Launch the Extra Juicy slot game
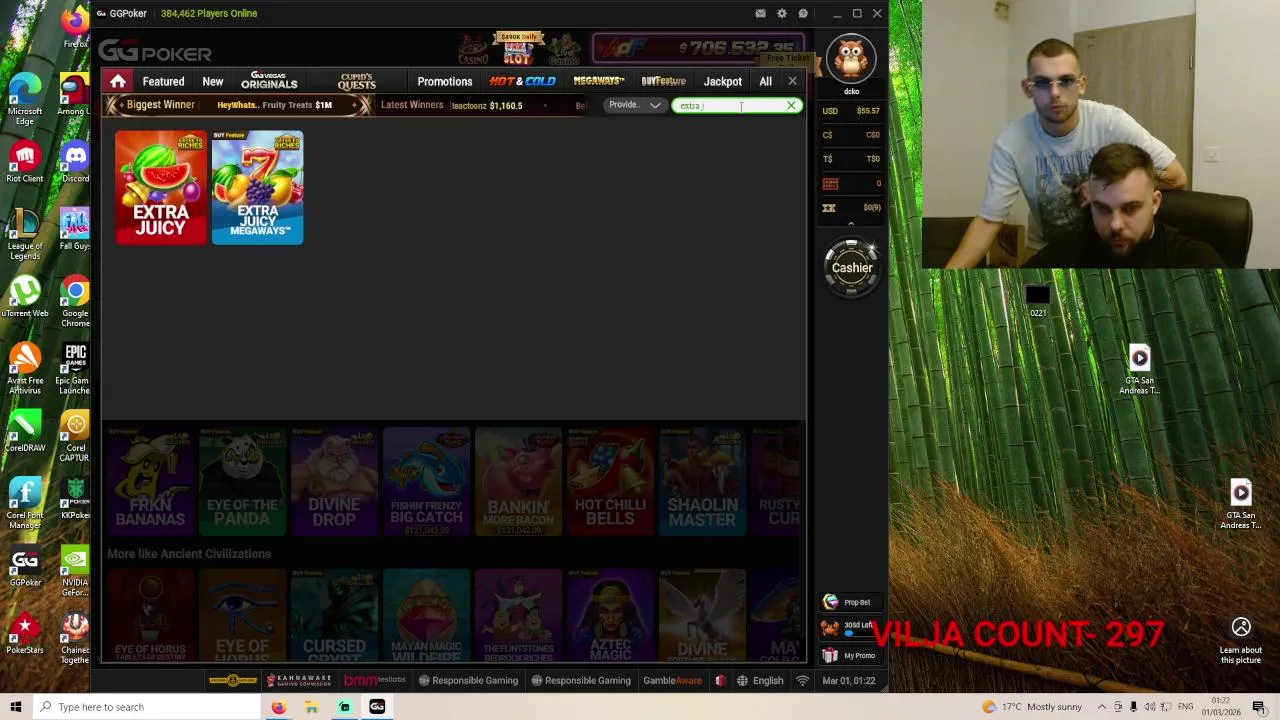The height and width of the screenshot is (720, 1280). tap(160, 187)
